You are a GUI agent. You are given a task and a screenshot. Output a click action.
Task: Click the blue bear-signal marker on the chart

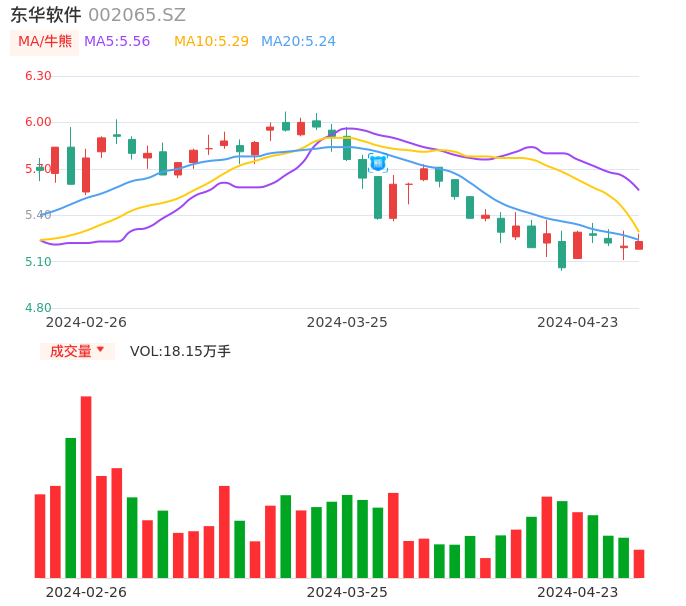(377, 162)
